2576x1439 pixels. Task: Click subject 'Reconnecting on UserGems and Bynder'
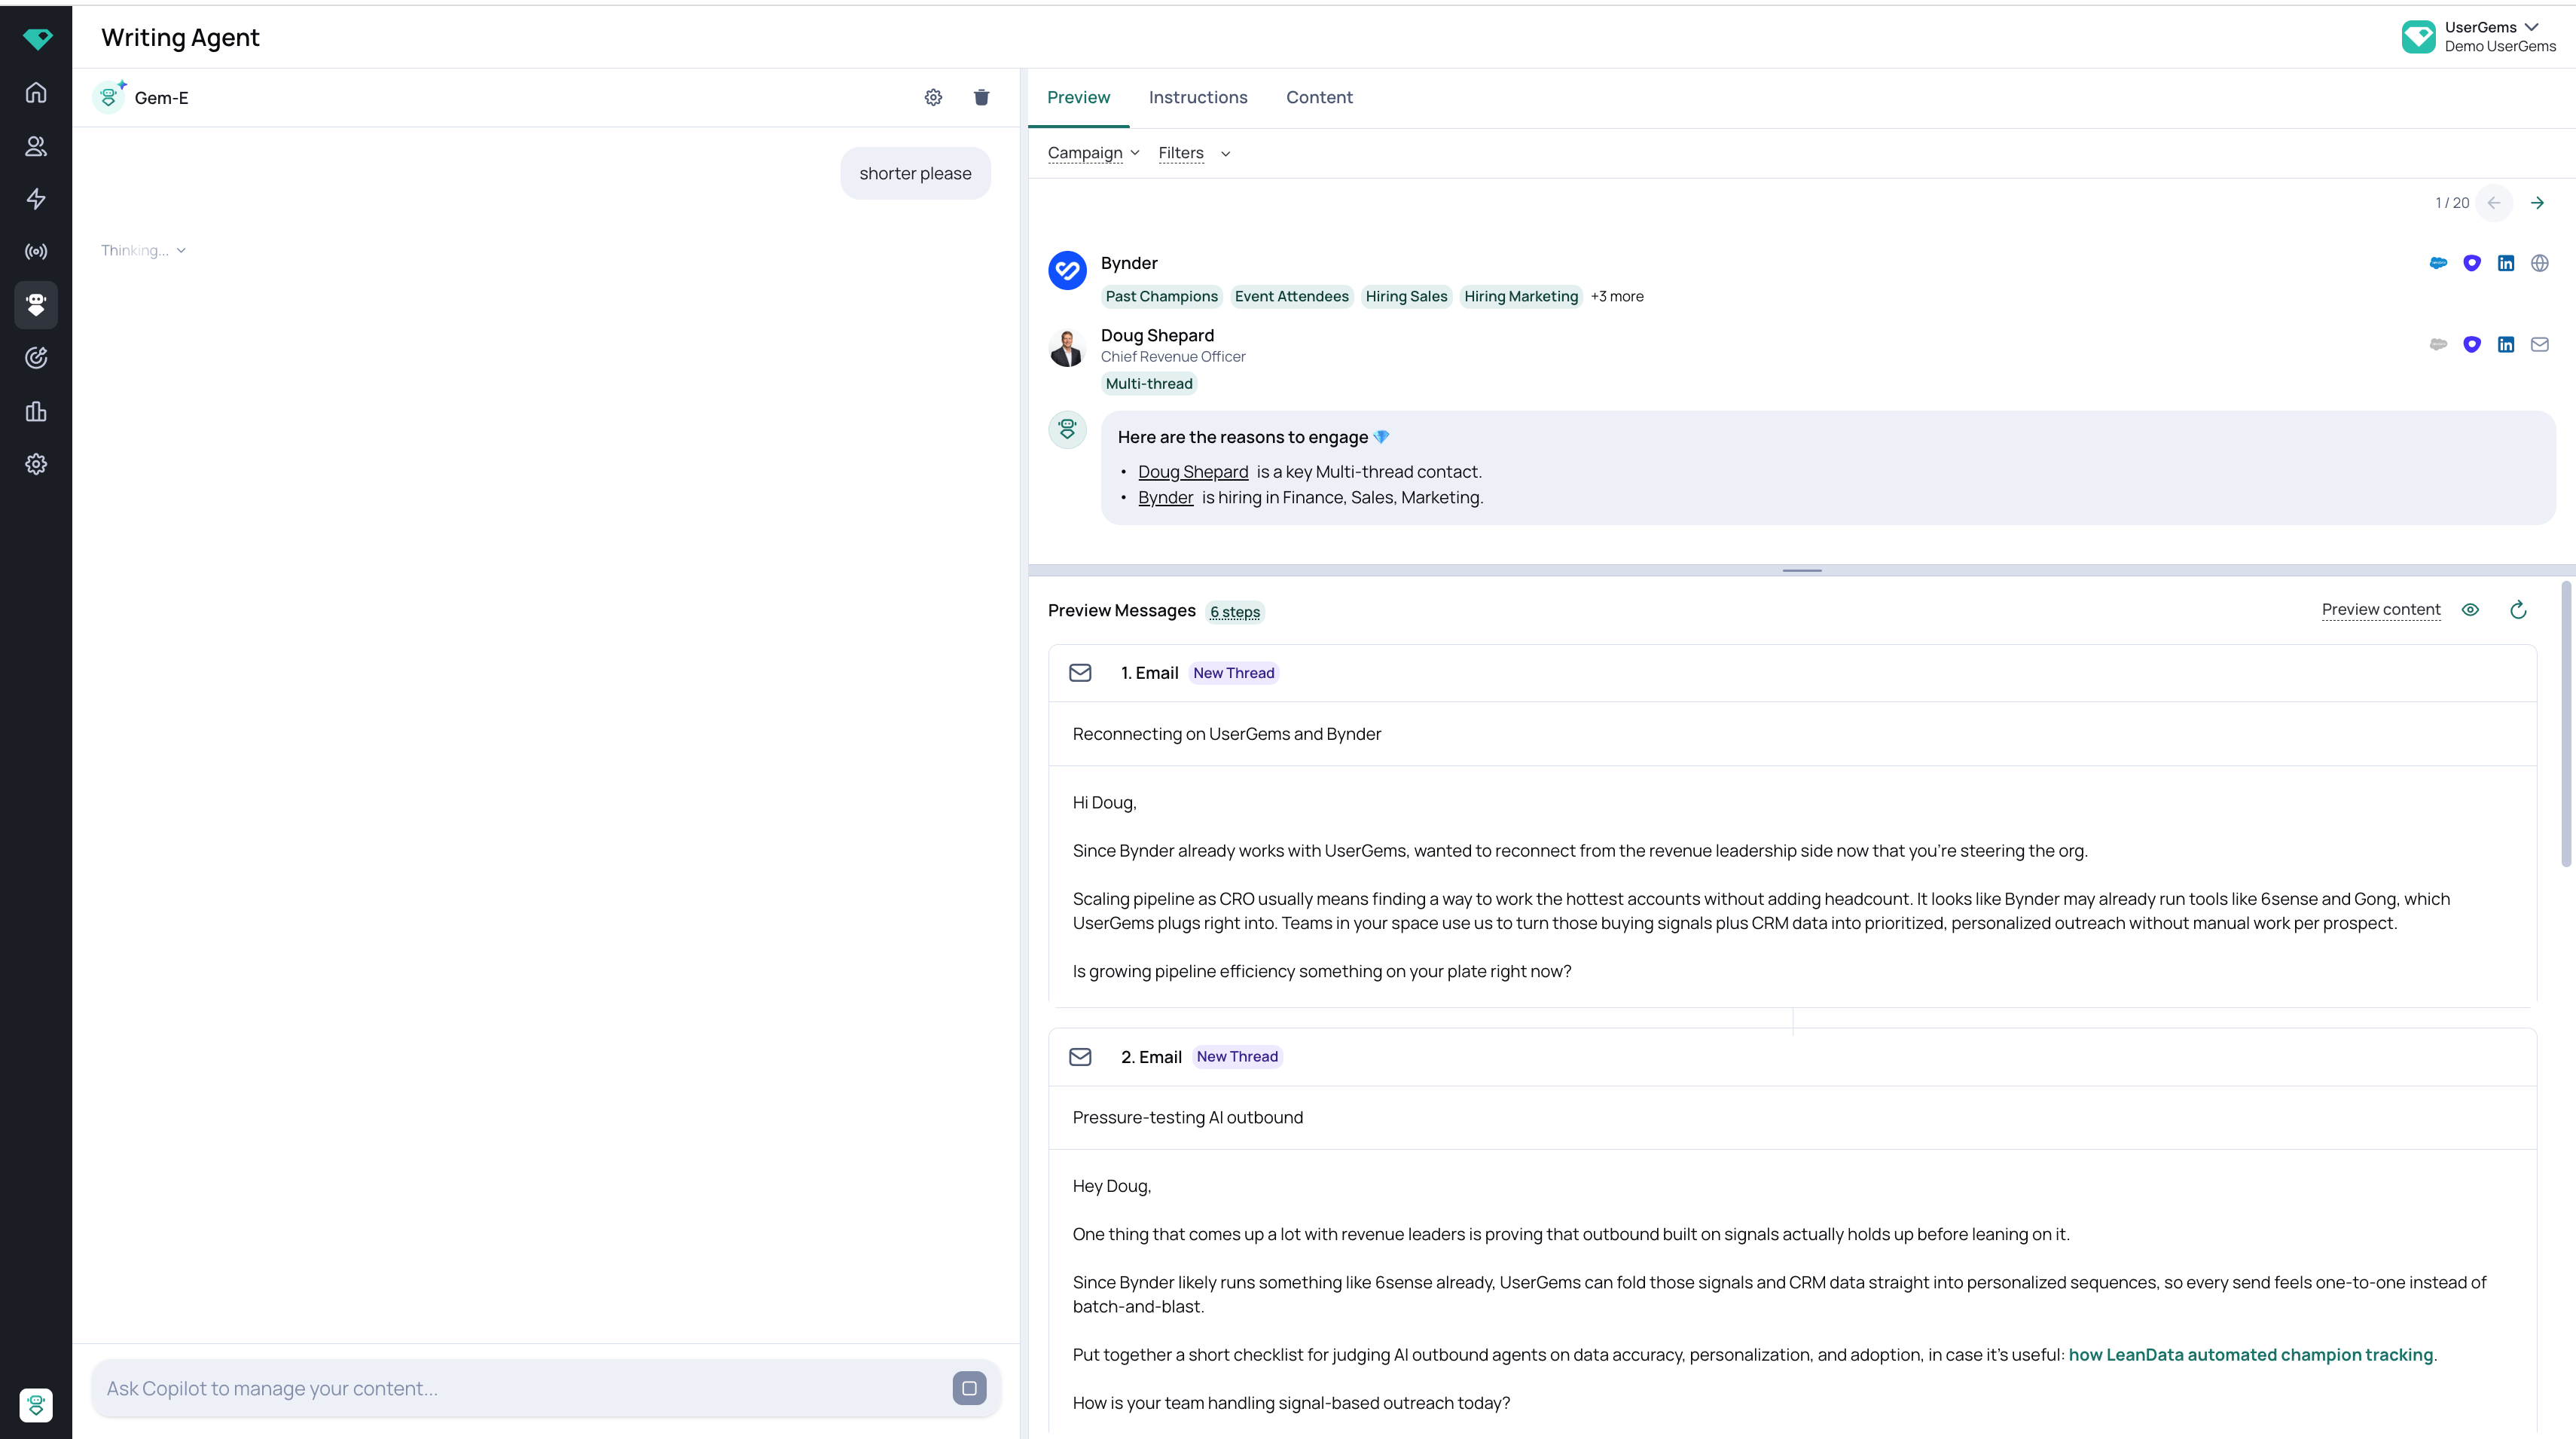[x=1226, y=734]
